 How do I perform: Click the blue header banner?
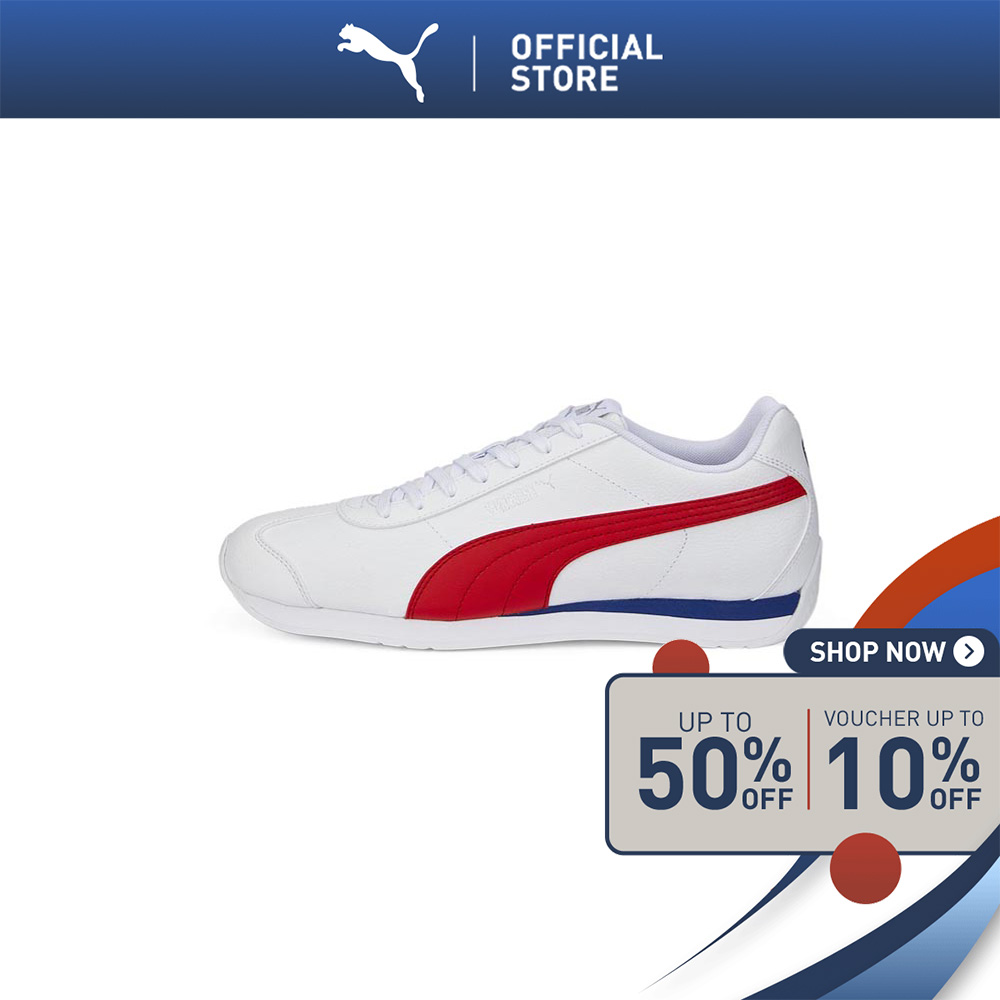(500, 59)
